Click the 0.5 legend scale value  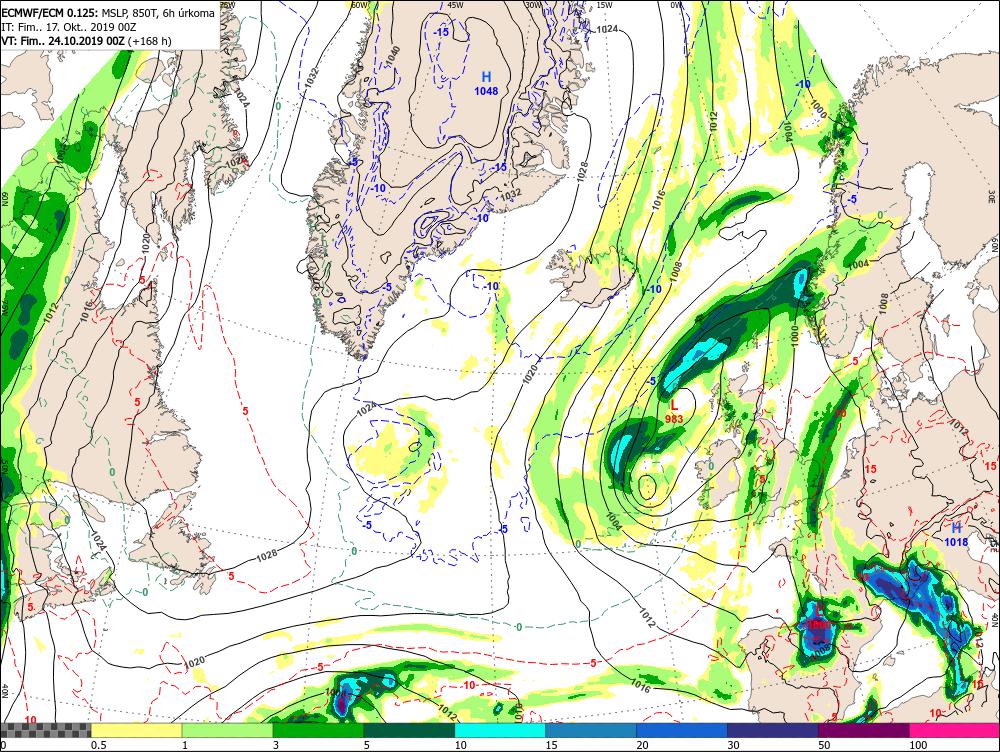pyautogui.click(x=98, y=745)
